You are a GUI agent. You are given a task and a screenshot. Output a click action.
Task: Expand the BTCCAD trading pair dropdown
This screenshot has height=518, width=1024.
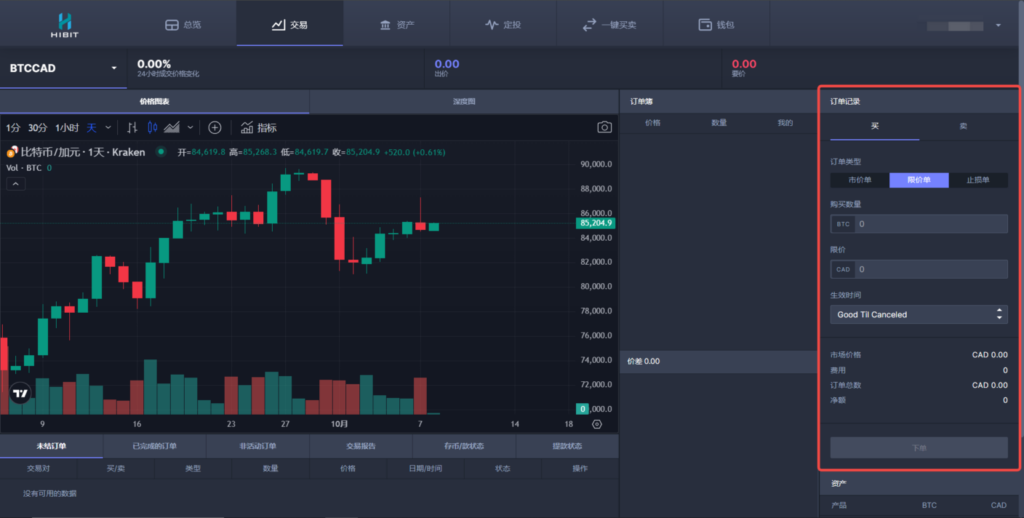[x=114, y=68]
